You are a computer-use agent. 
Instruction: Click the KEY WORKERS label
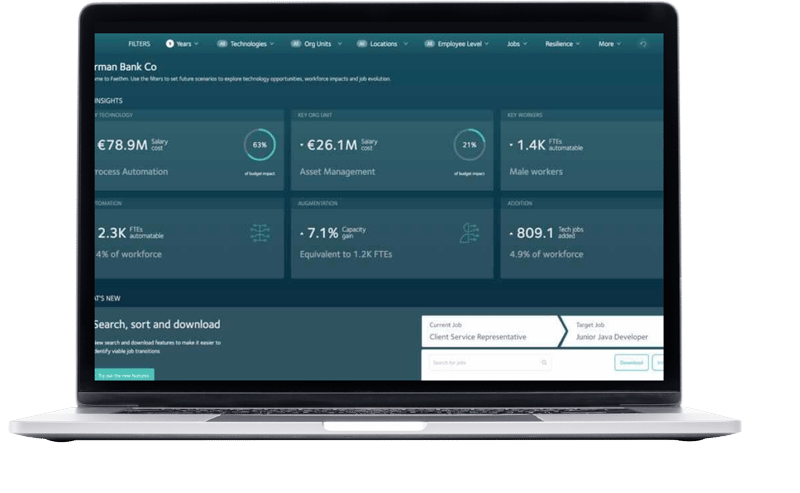tap(524, 115)
